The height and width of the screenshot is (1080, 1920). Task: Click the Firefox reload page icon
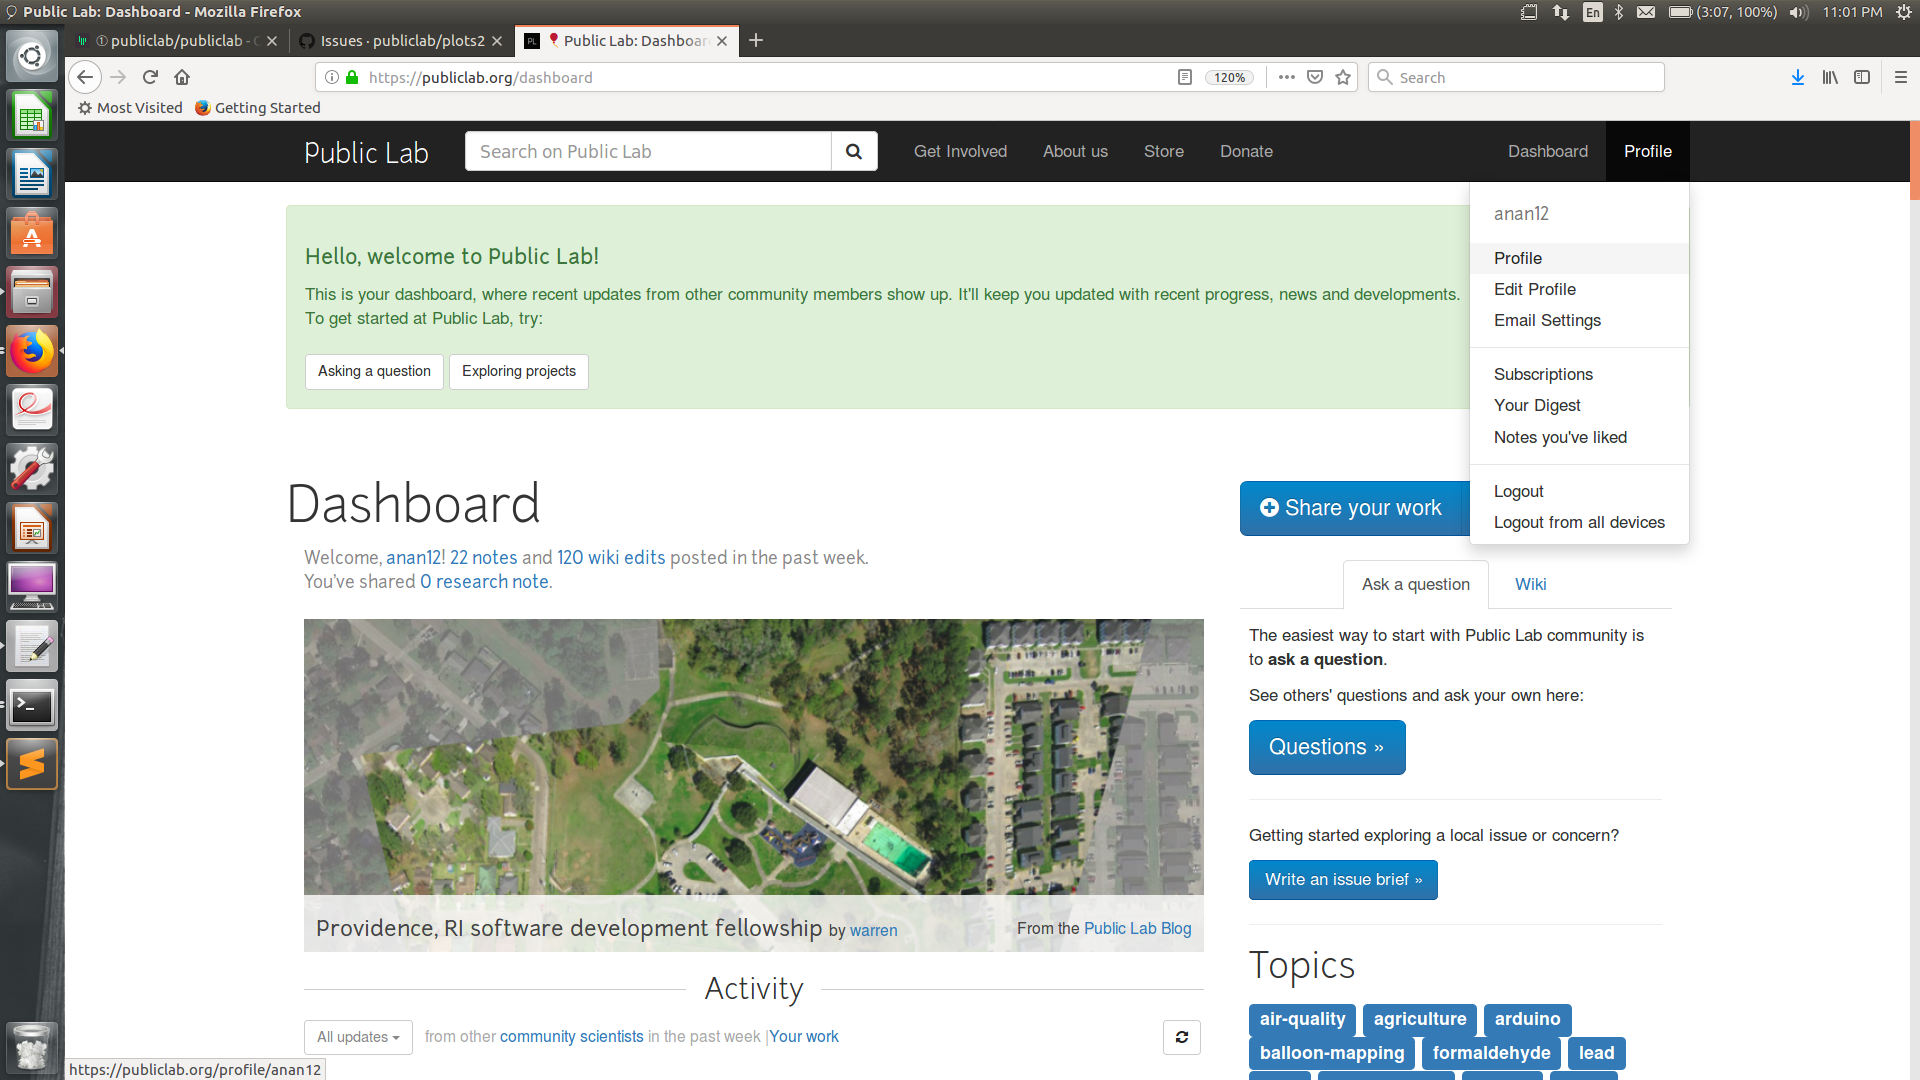pyautogui.click(x=150, y=77)
